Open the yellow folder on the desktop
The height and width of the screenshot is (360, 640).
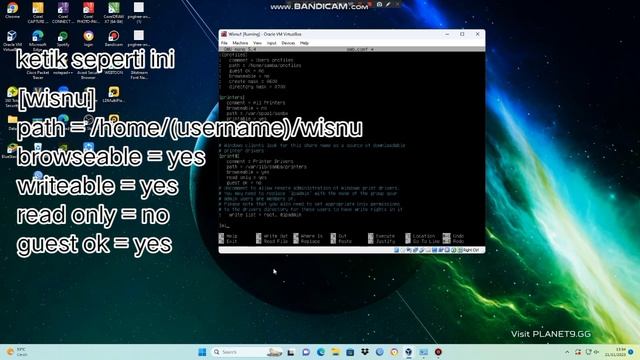click(x=12, y=120)
